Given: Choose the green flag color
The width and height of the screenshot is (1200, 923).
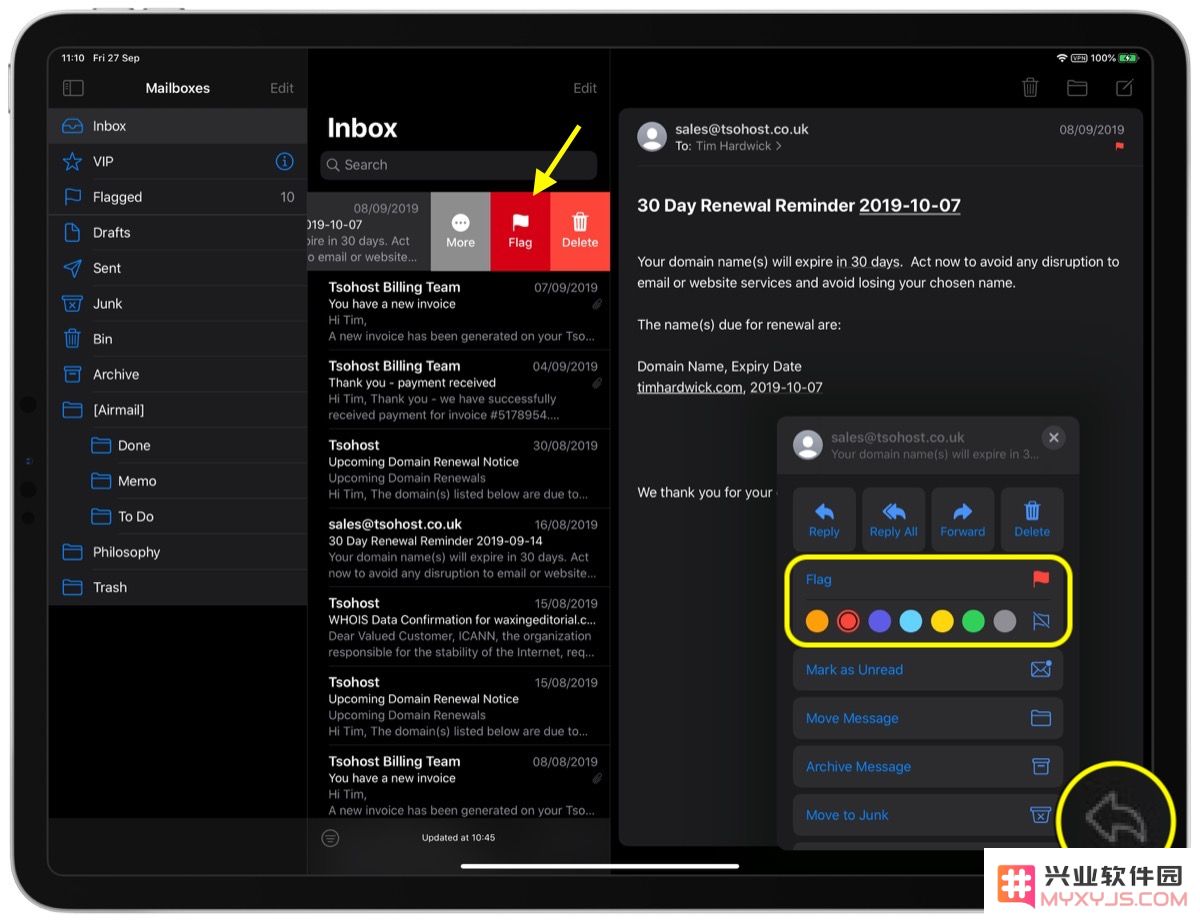Looking at the screenshot, I should pos(973,621).
